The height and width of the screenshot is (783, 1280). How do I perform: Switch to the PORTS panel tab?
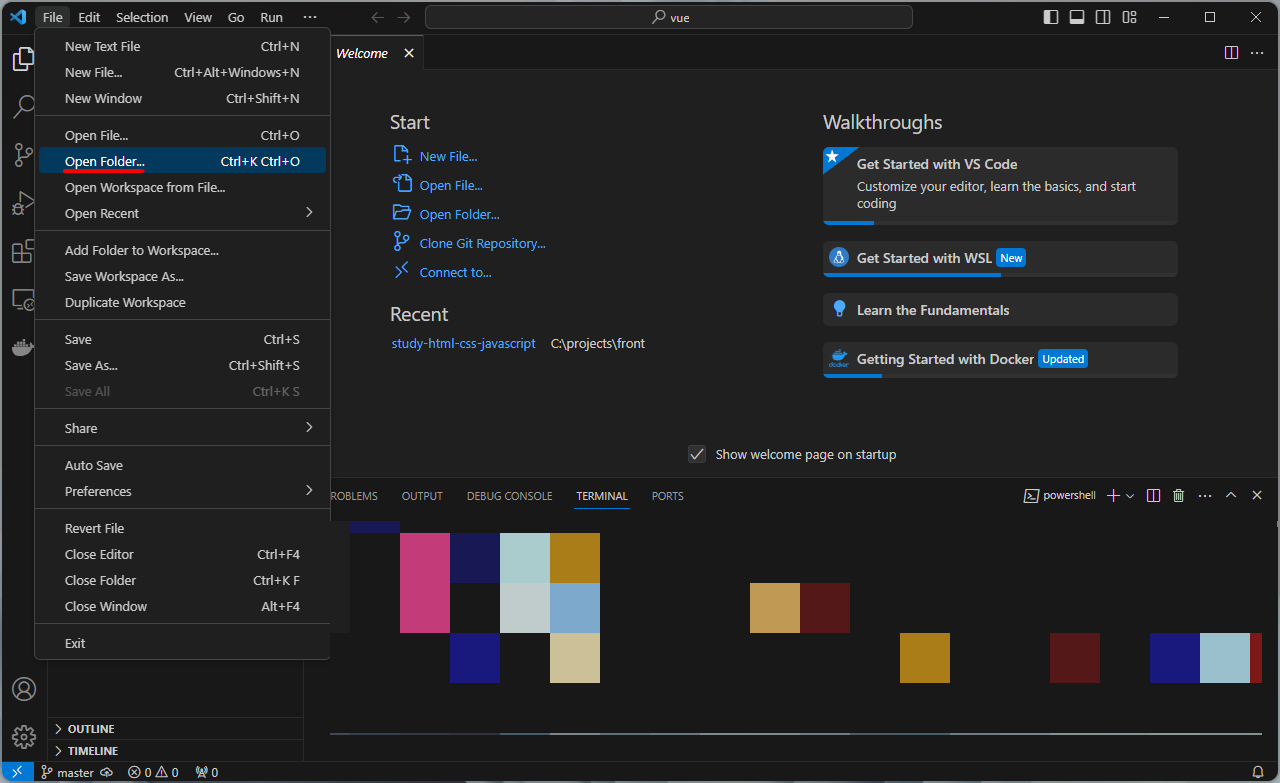(668, 496)
